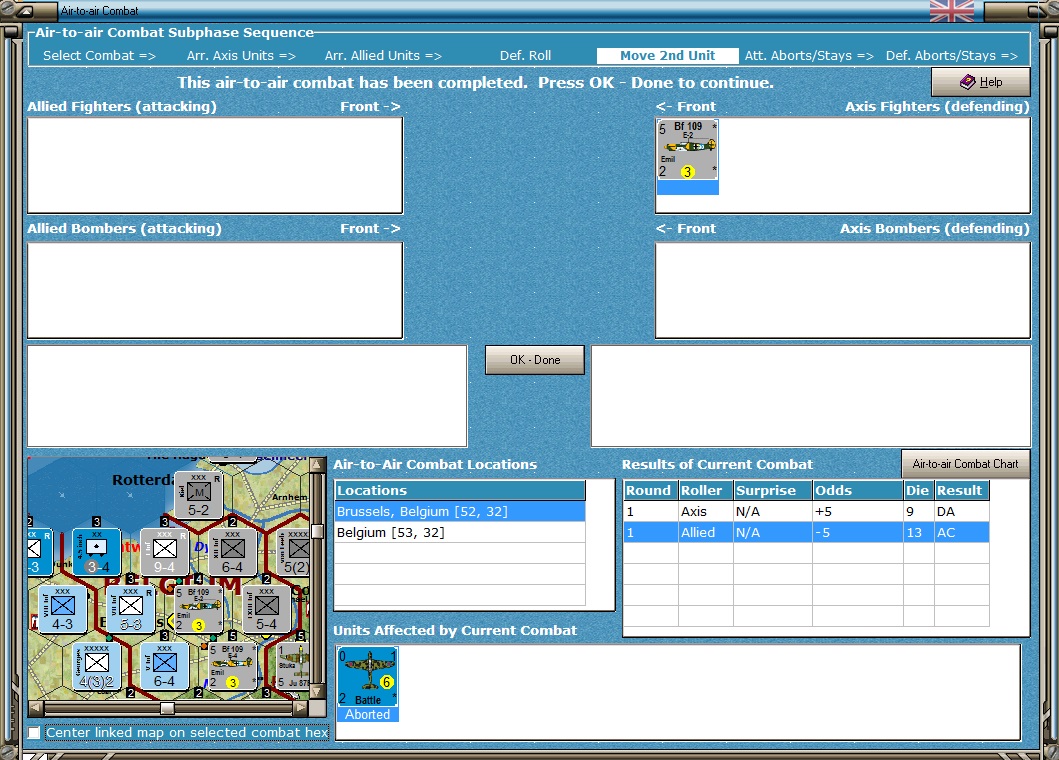Screen dimensions: 1059x760
Task: Click the Round column header
Action: point(650,490)
